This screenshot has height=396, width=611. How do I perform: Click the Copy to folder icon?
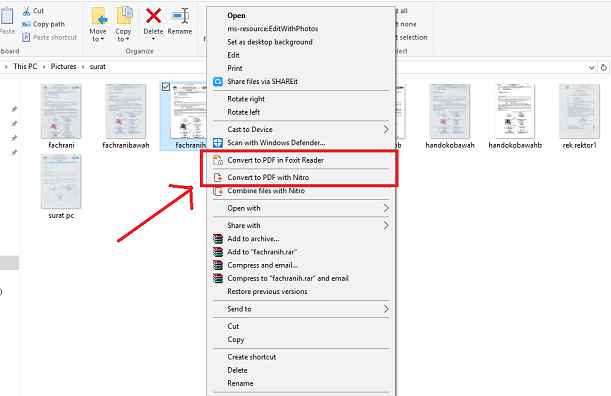(x=125, y=16)
